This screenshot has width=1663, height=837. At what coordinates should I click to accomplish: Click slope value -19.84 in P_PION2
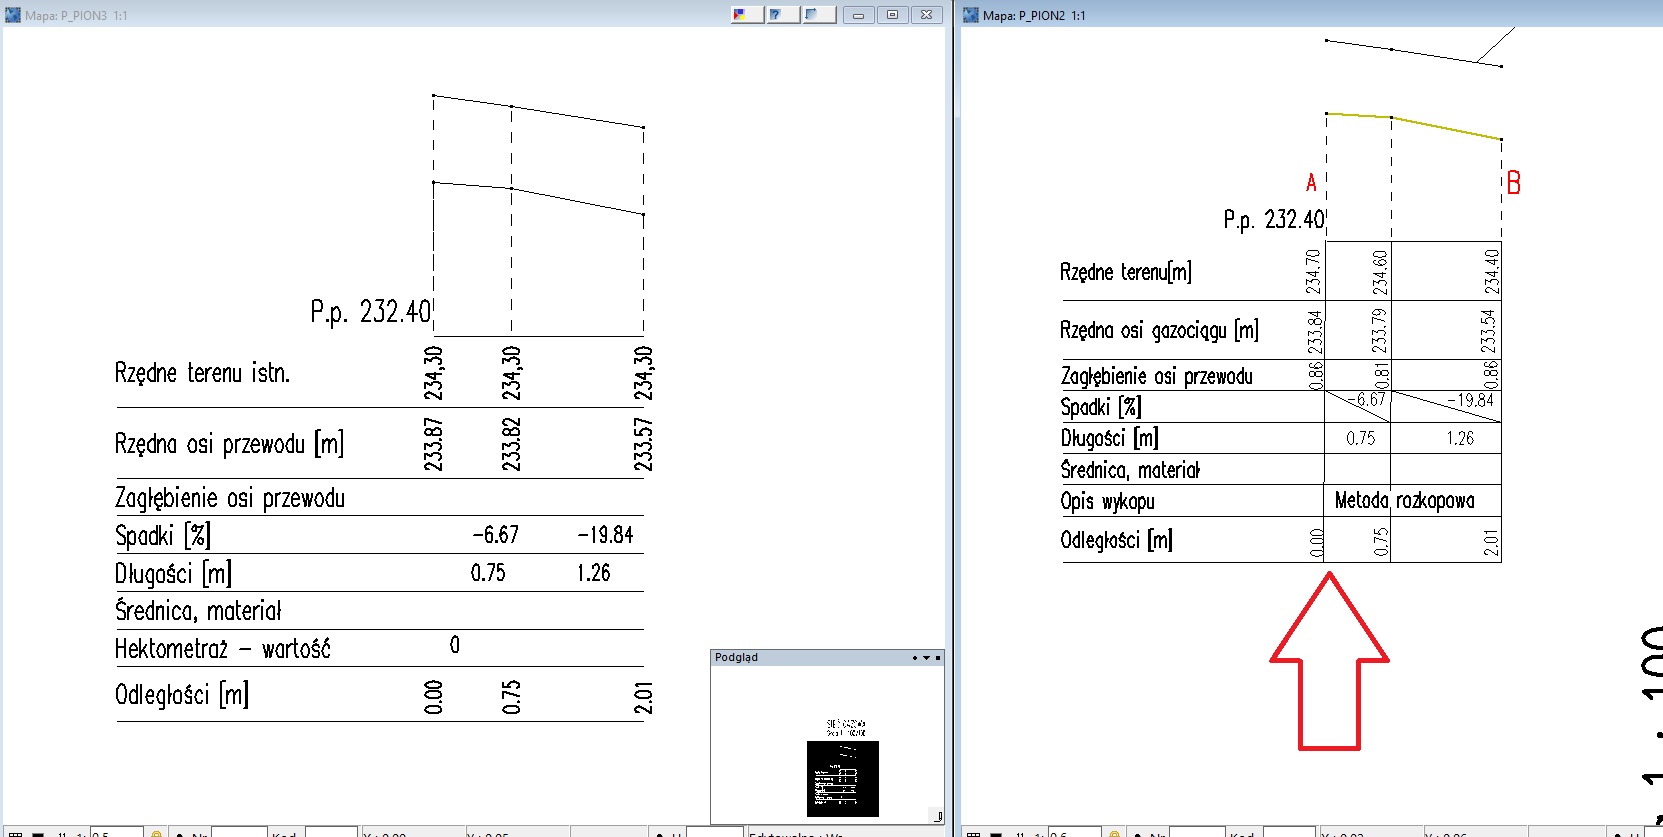(1470, 400)
